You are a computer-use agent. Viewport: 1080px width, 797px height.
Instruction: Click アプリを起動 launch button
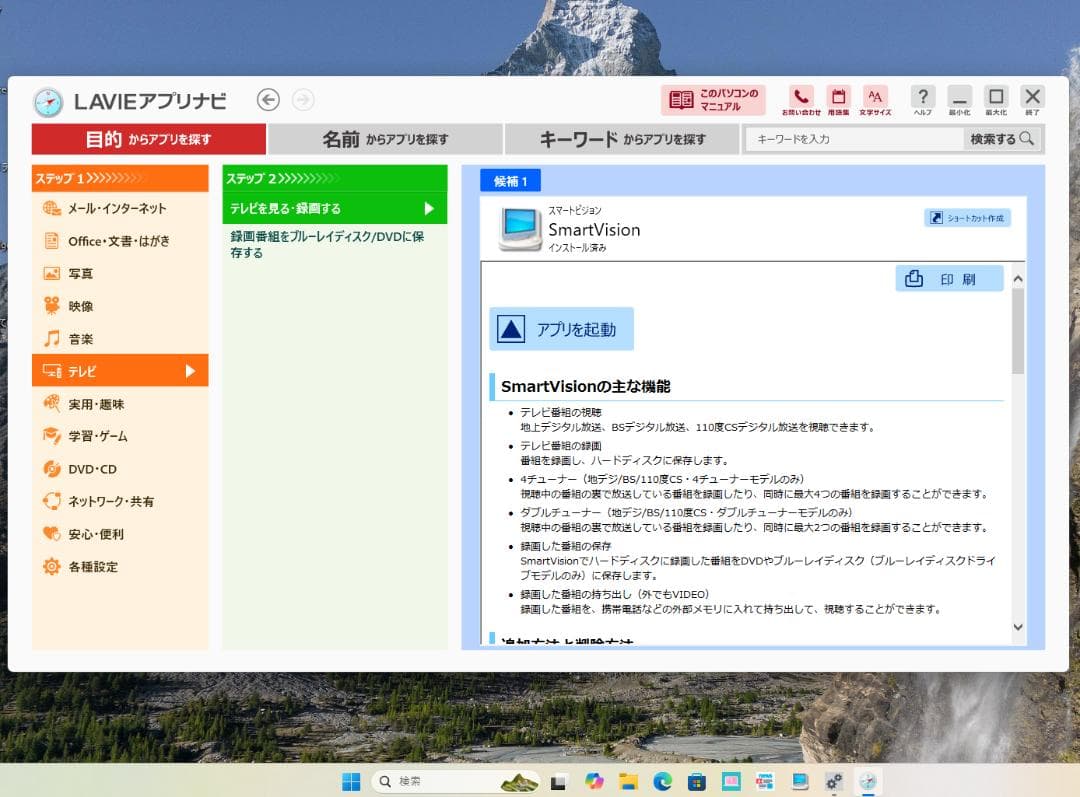pos(561,329)
